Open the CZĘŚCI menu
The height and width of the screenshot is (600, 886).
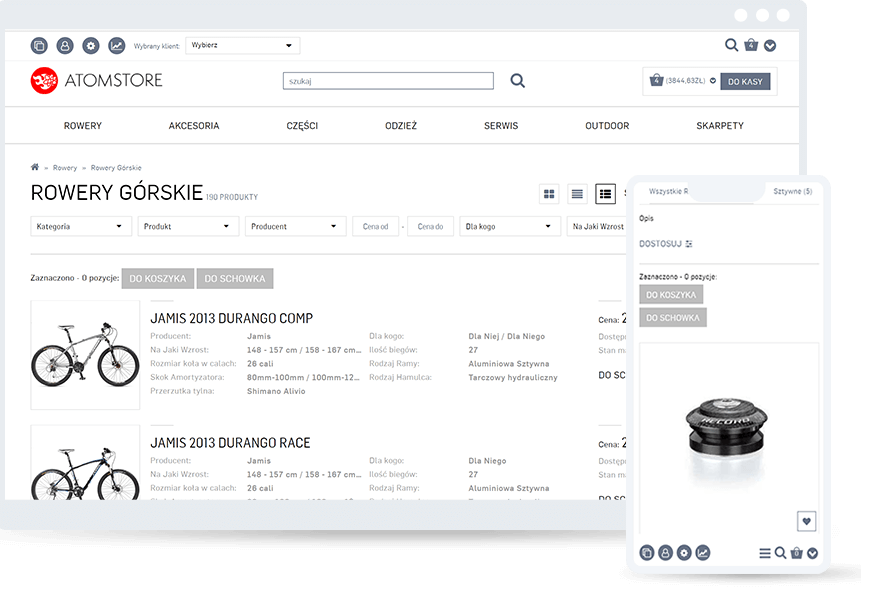click(x=302, y=125)
